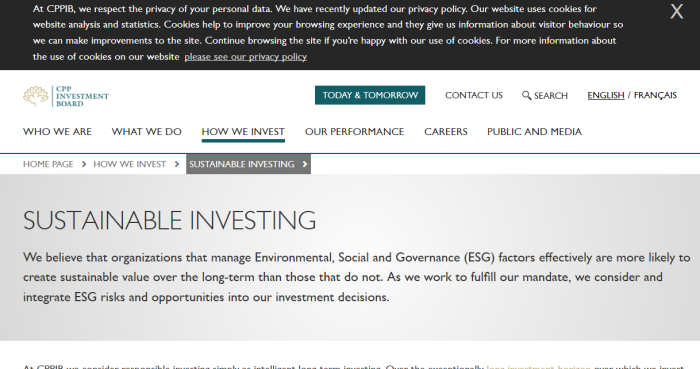Click the Search label in the header

tap(551, 95)
